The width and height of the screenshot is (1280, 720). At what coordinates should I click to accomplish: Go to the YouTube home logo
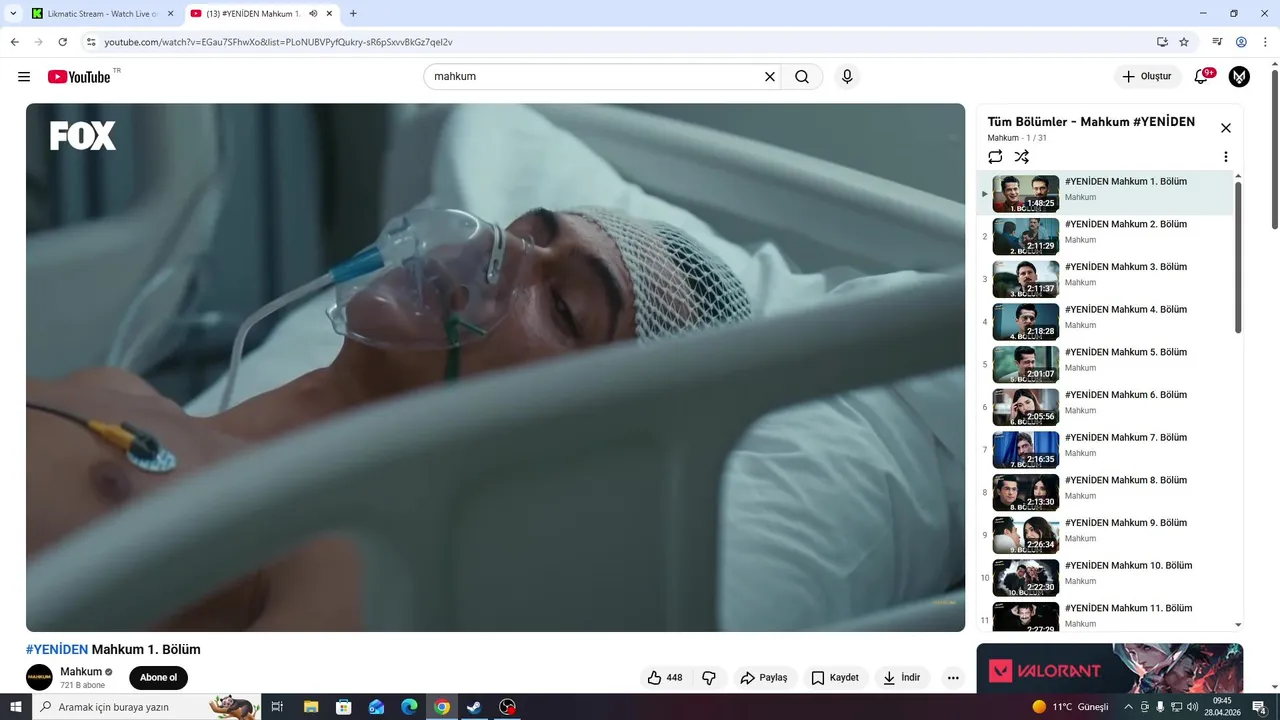tap(79, 77)
